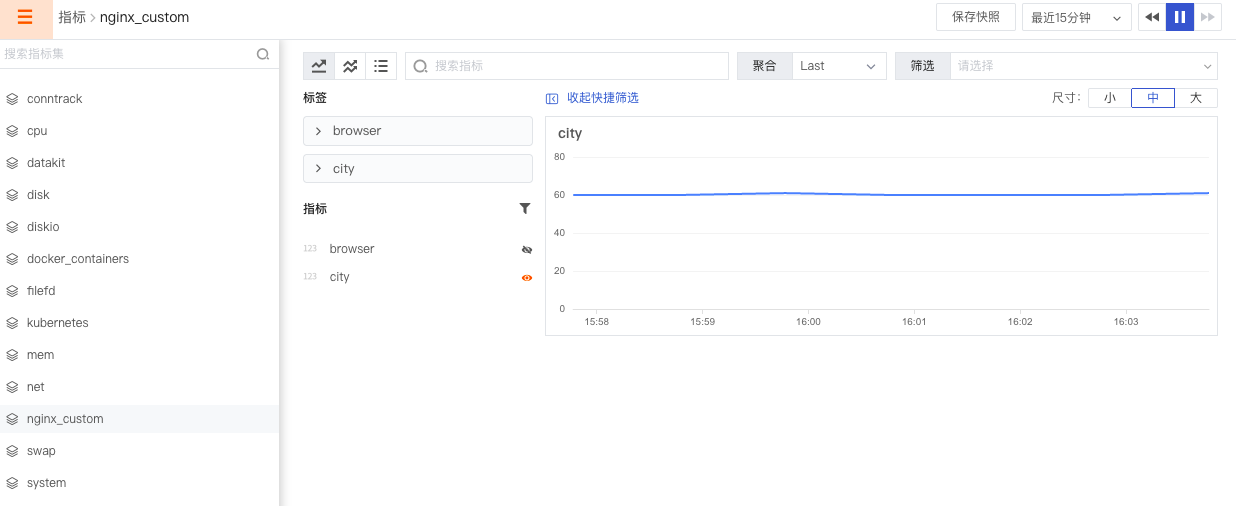Pause auto refresh with the pause button
Viewport: 1236px width, 506px height.
coord(1180,17)
